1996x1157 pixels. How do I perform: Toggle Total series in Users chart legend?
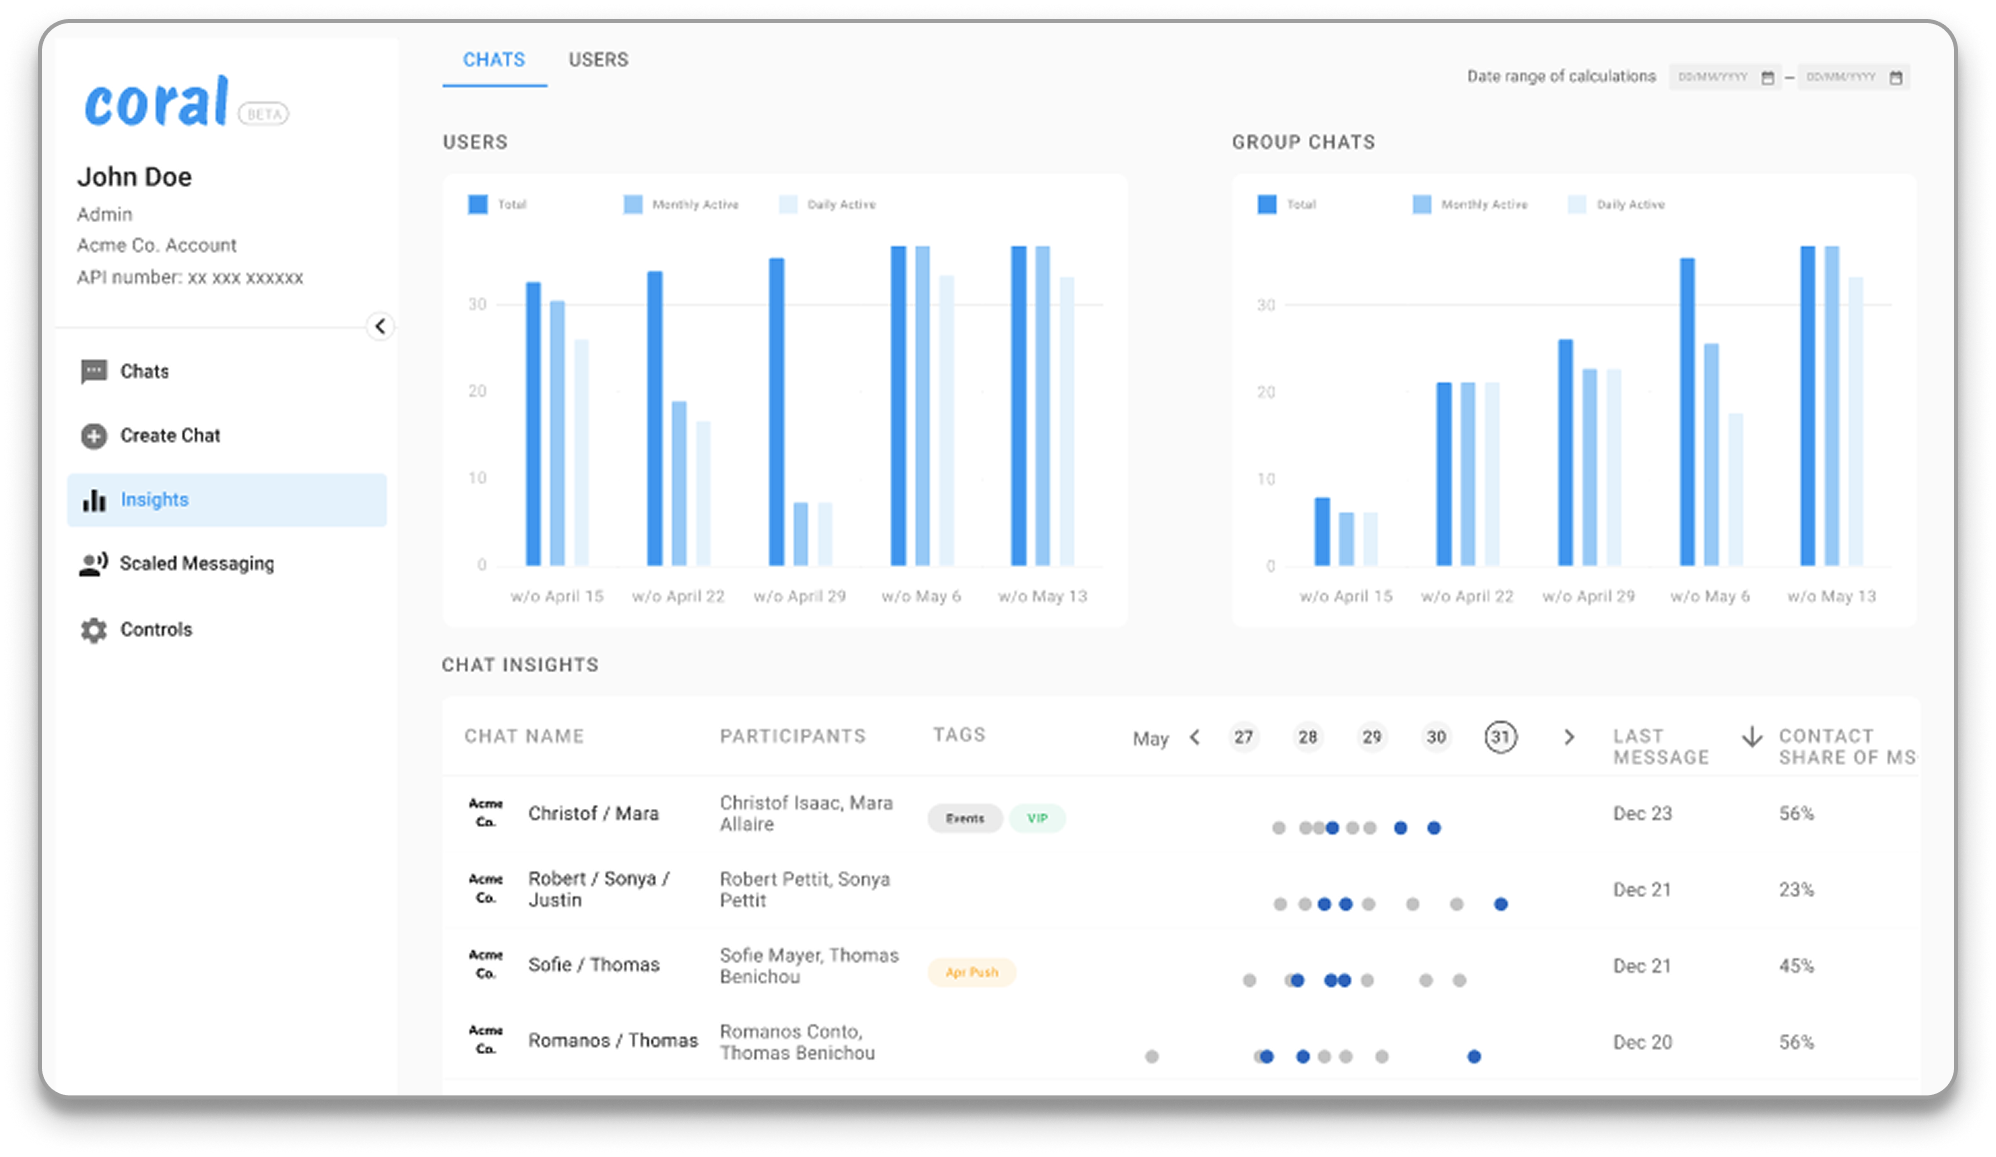(x=478, y=205)
